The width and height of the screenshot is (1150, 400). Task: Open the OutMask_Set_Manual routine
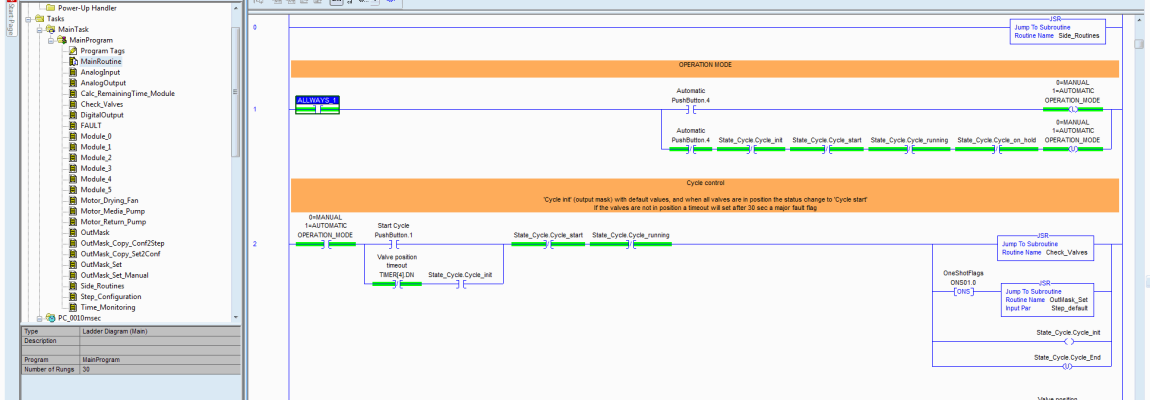click(x=114, y=274)
